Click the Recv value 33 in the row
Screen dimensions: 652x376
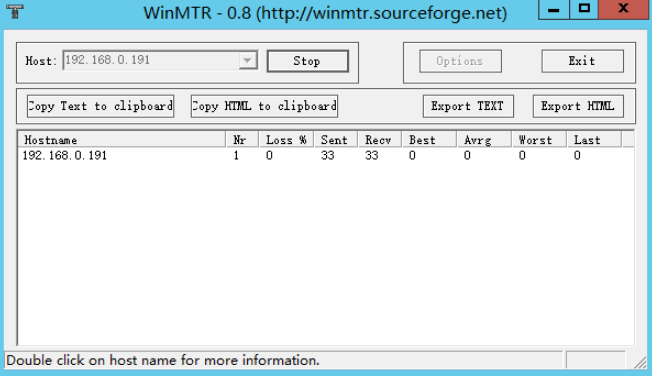[x=372, y=156]
